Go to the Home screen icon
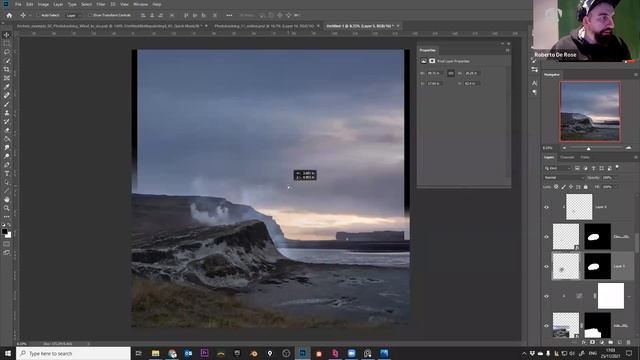Screen dimensions: 640x360 point(9,15)
